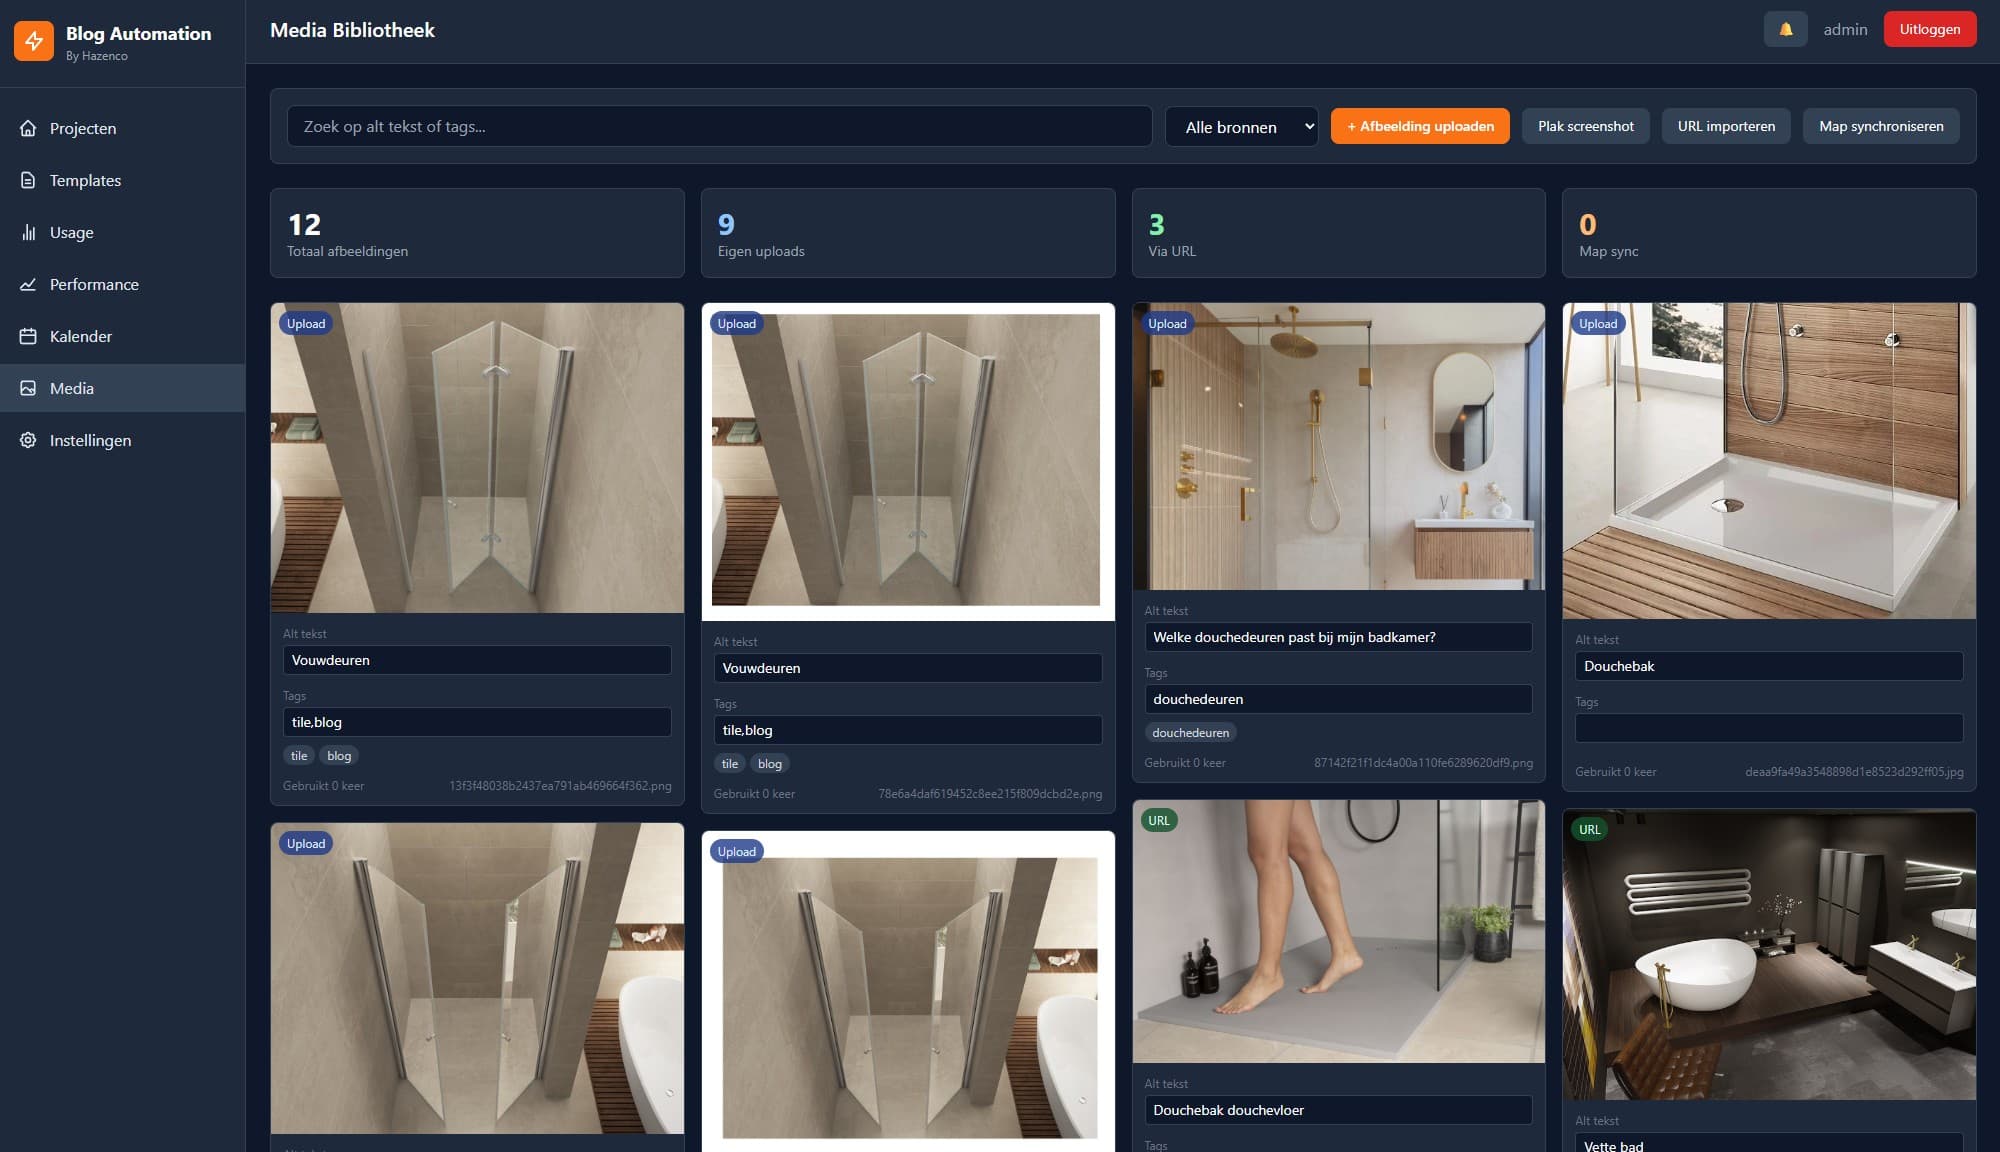Click the URL importeren button
This screenshot has width=2000, height=1152.
1726,126
